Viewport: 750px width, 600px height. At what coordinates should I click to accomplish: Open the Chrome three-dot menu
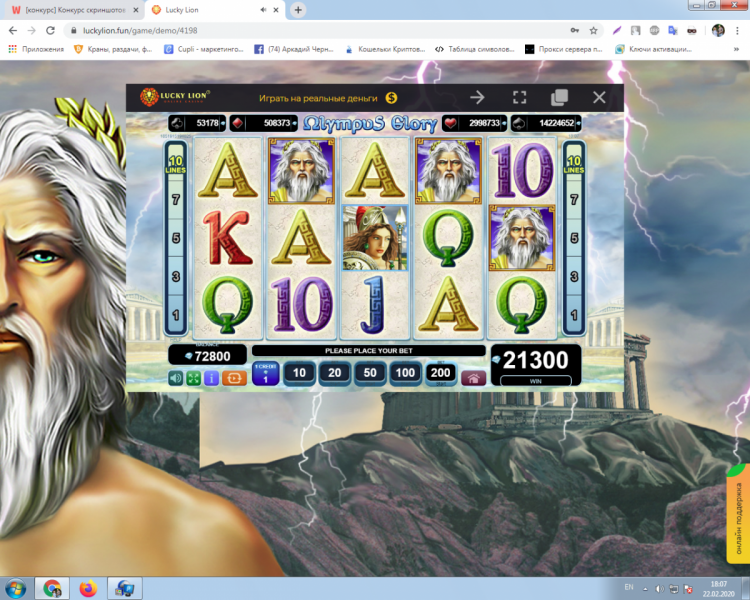click(x=738, y=30)
